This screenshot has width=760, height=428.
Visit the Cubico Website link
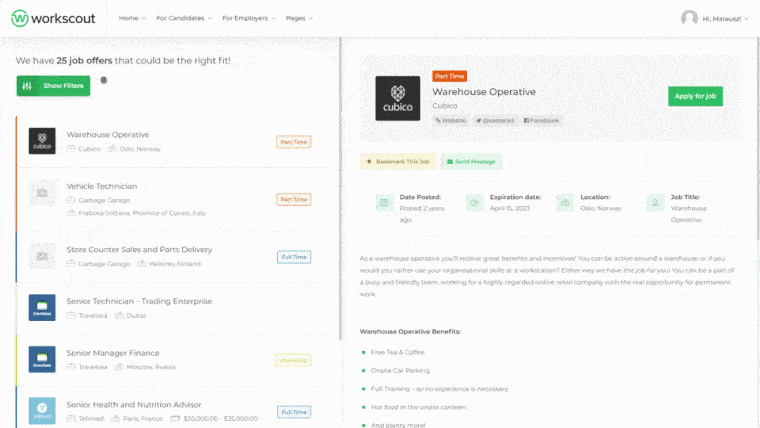[450, 120]
